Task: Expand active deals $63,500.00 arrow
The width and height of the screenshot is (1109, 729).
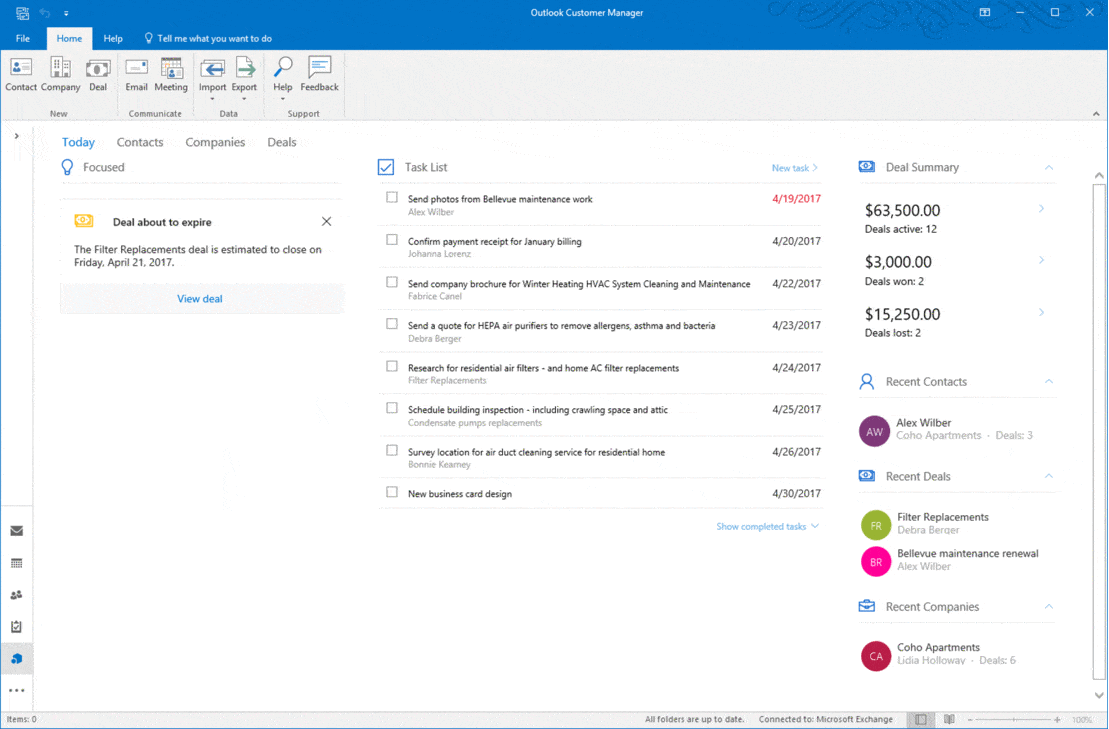Action: tap(1041, 209)
